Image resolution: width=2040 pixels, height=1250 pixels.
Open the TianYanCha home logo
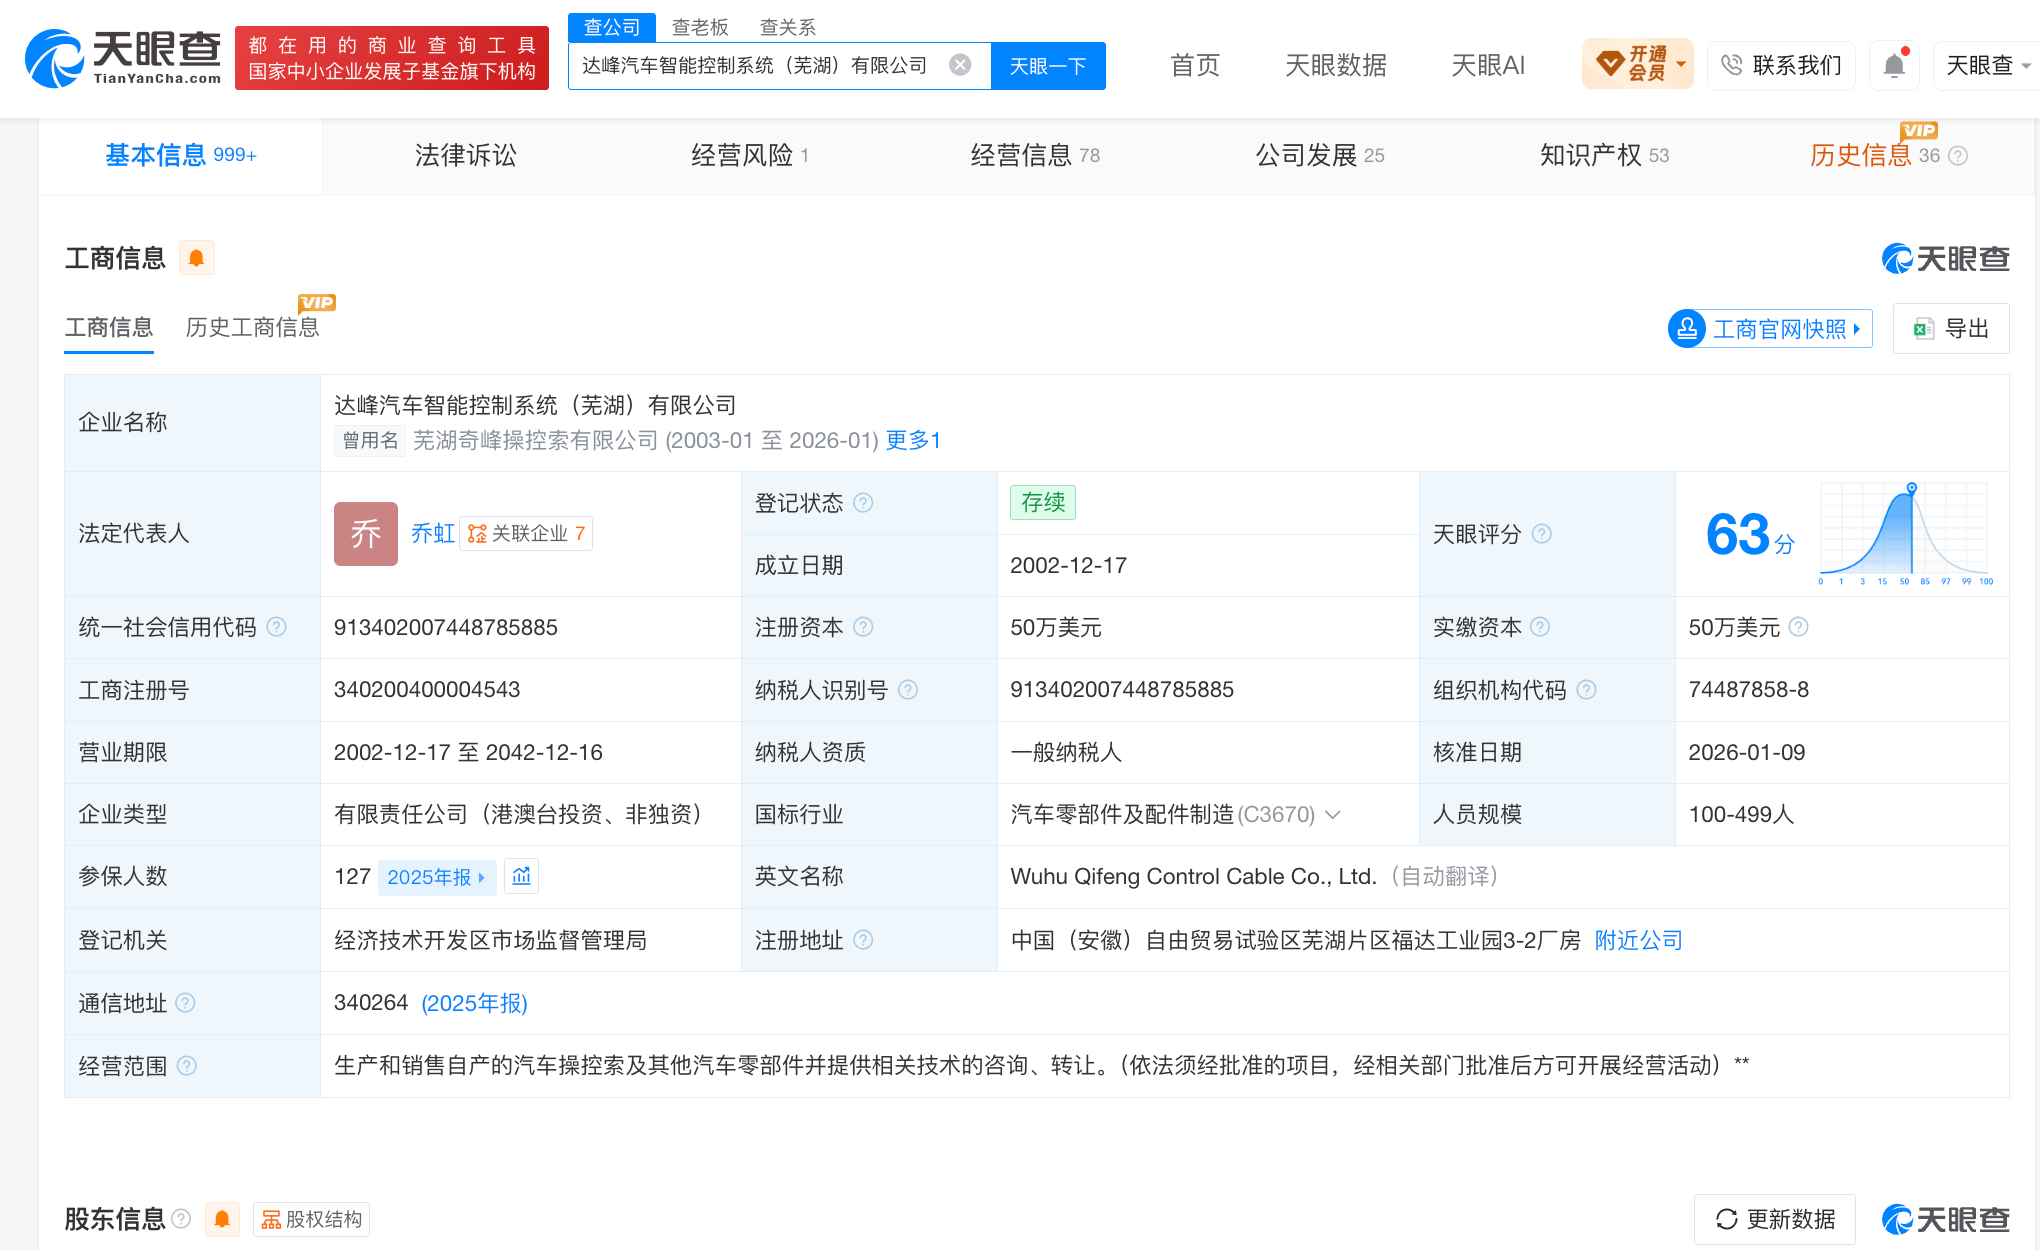click(x=123, y=58)
